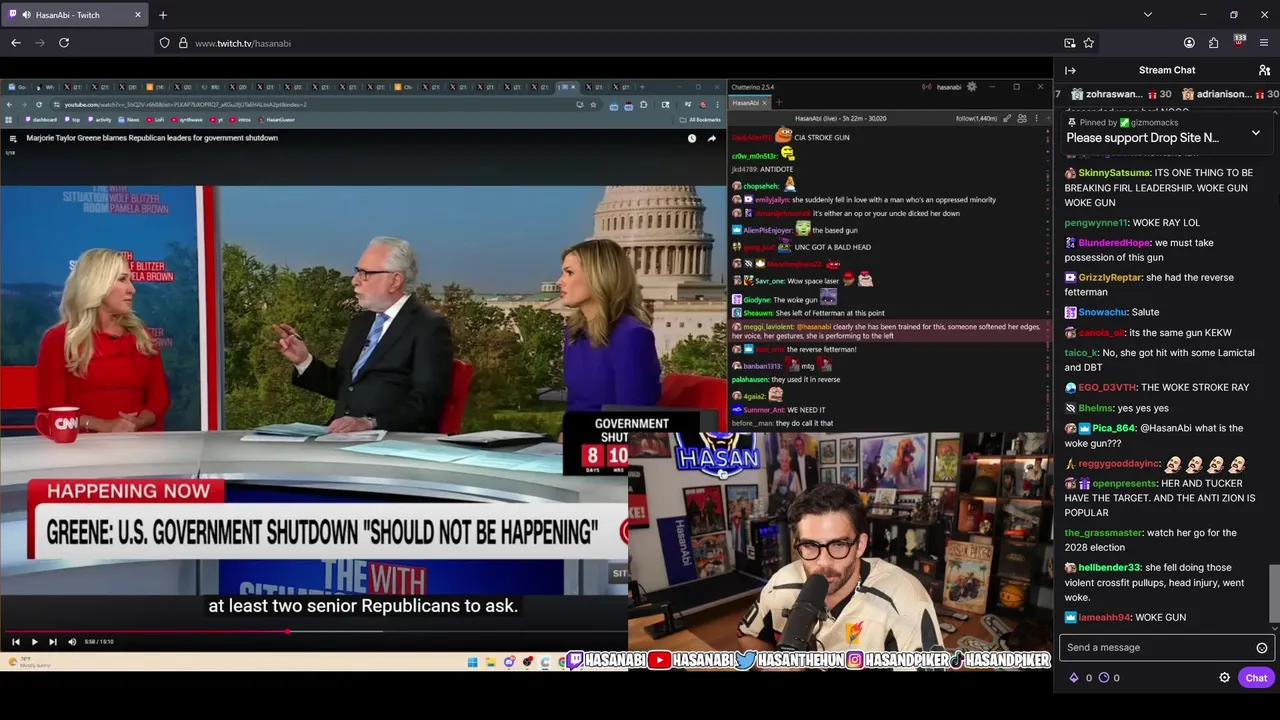
Task: Open chat settings gear
Action: [1224, 678]
